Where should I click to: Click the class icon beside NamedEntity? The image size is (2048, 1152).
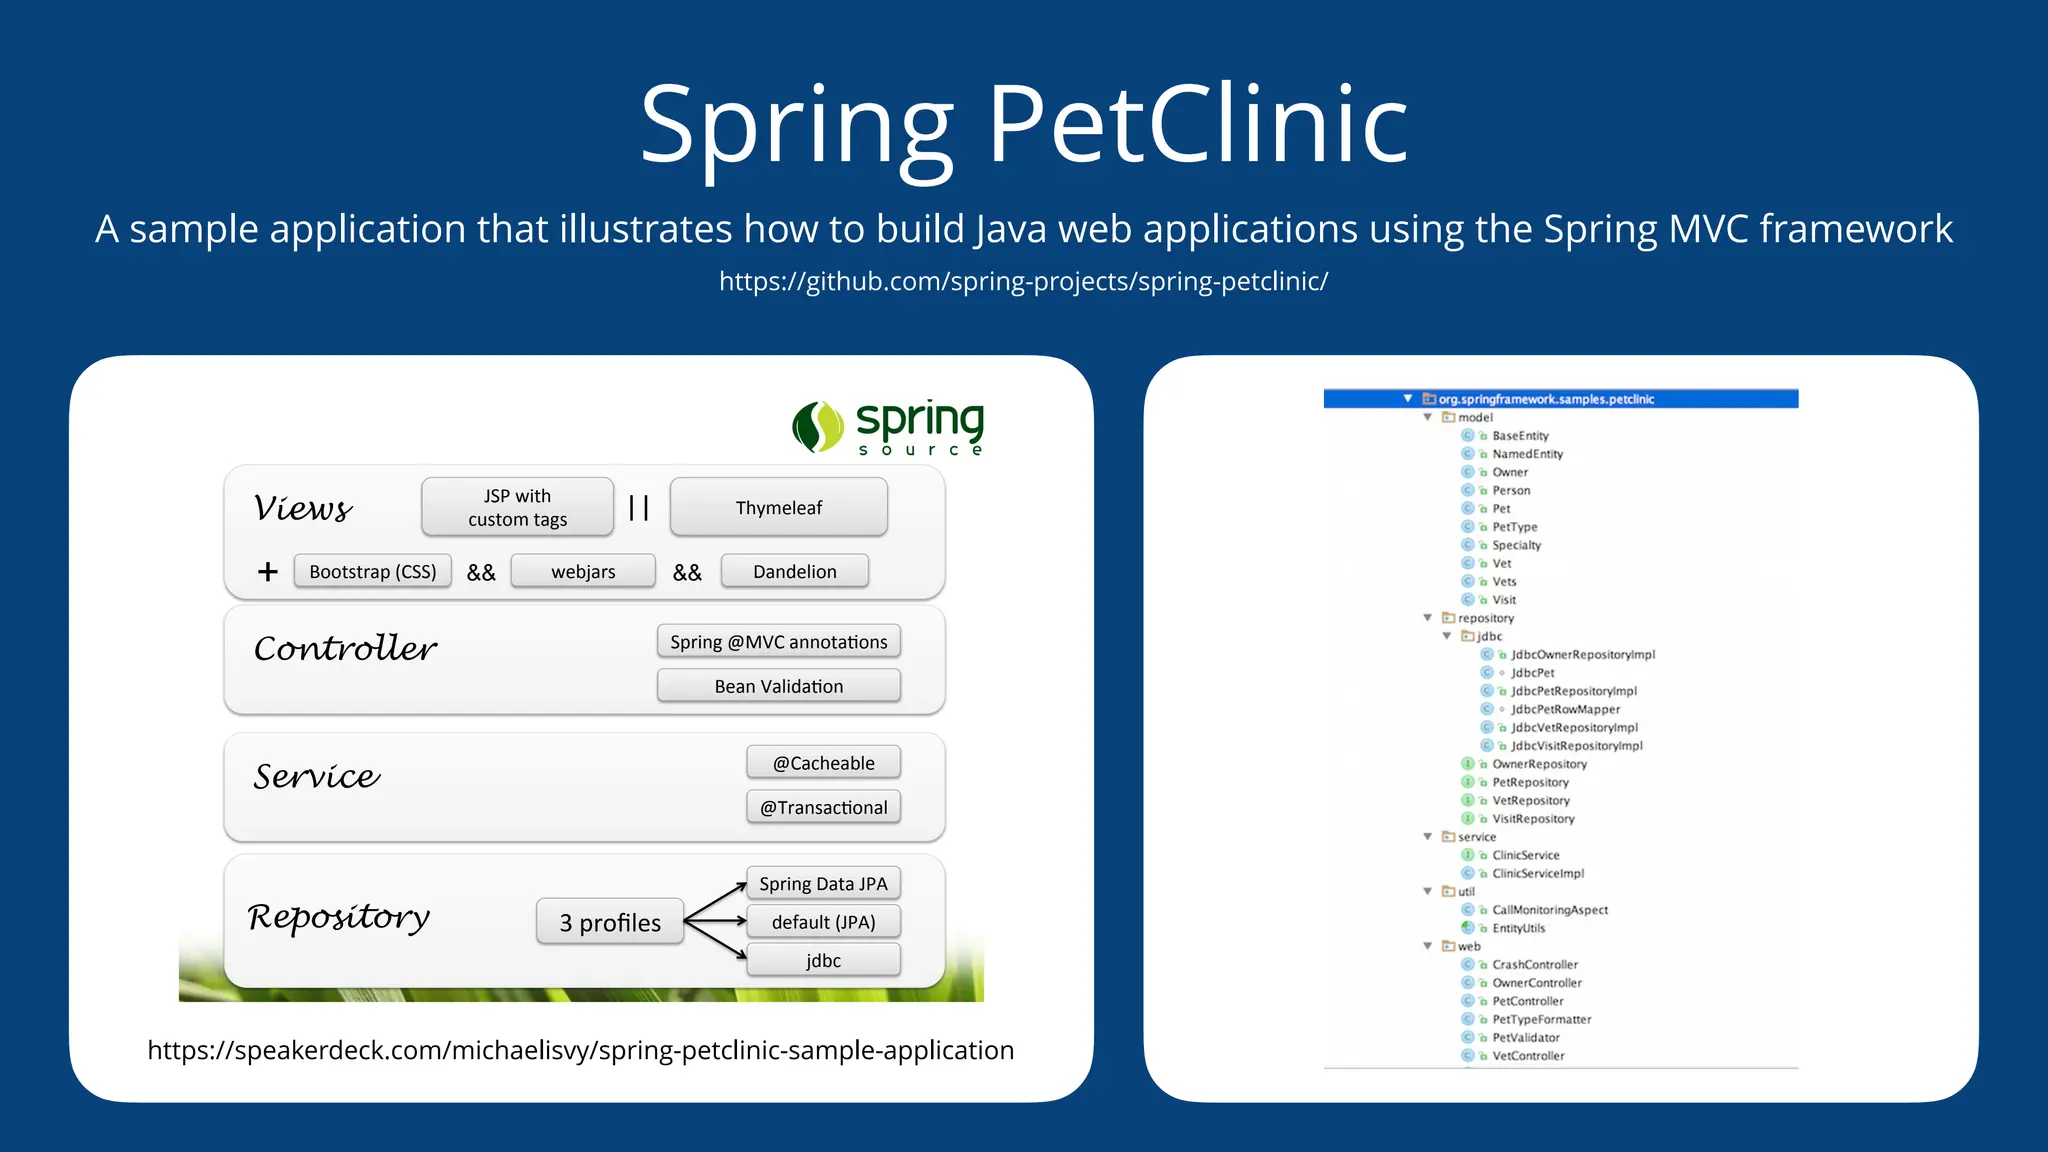pos(1468,454)
